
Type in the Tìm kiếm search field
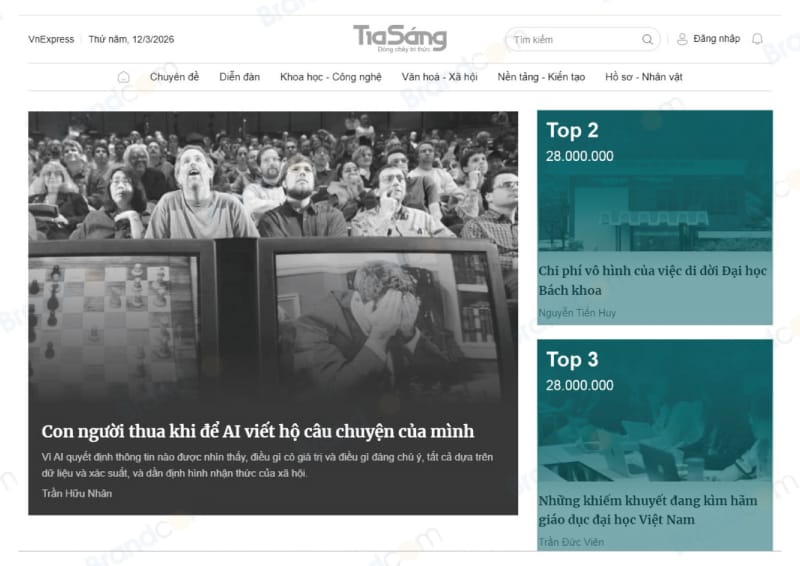pyautogui.click(x=575, y=40)
